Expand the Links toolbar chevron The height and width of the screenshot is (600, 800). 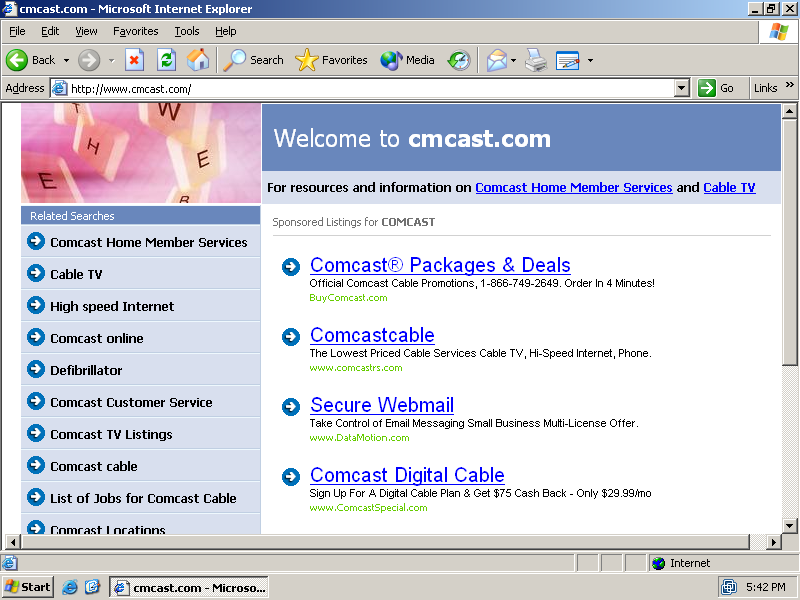tap(790, 85)
